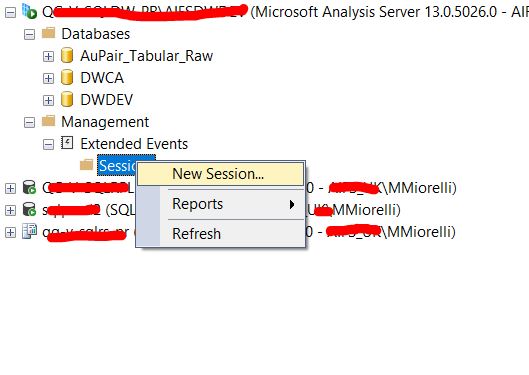Viewport: 529px width, 375px height.
Task: Select the AuPair_Tabular_Raw database cylinder icon
Action: [x=67, y=55]
